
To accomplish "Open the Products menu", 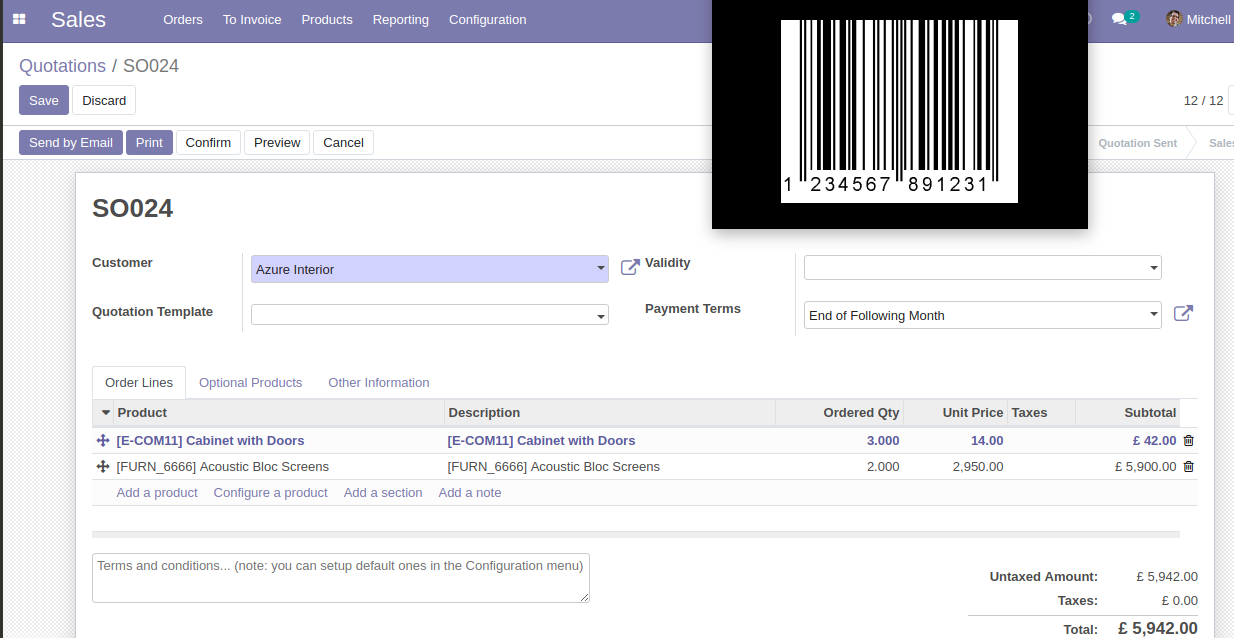I will tap(327, 20).
